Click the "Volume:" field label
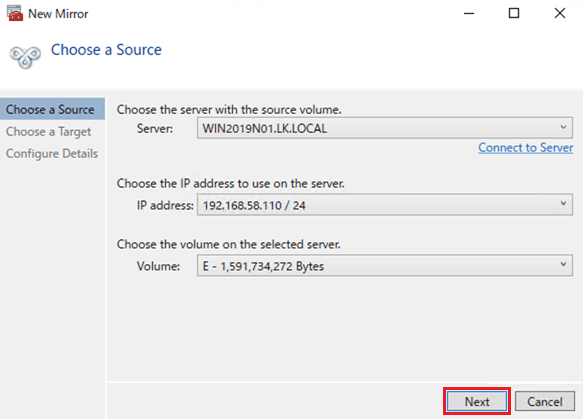Image resolution: width=583 pixels, height=419 pixels. pyautogui.click(x=158, y=266)
